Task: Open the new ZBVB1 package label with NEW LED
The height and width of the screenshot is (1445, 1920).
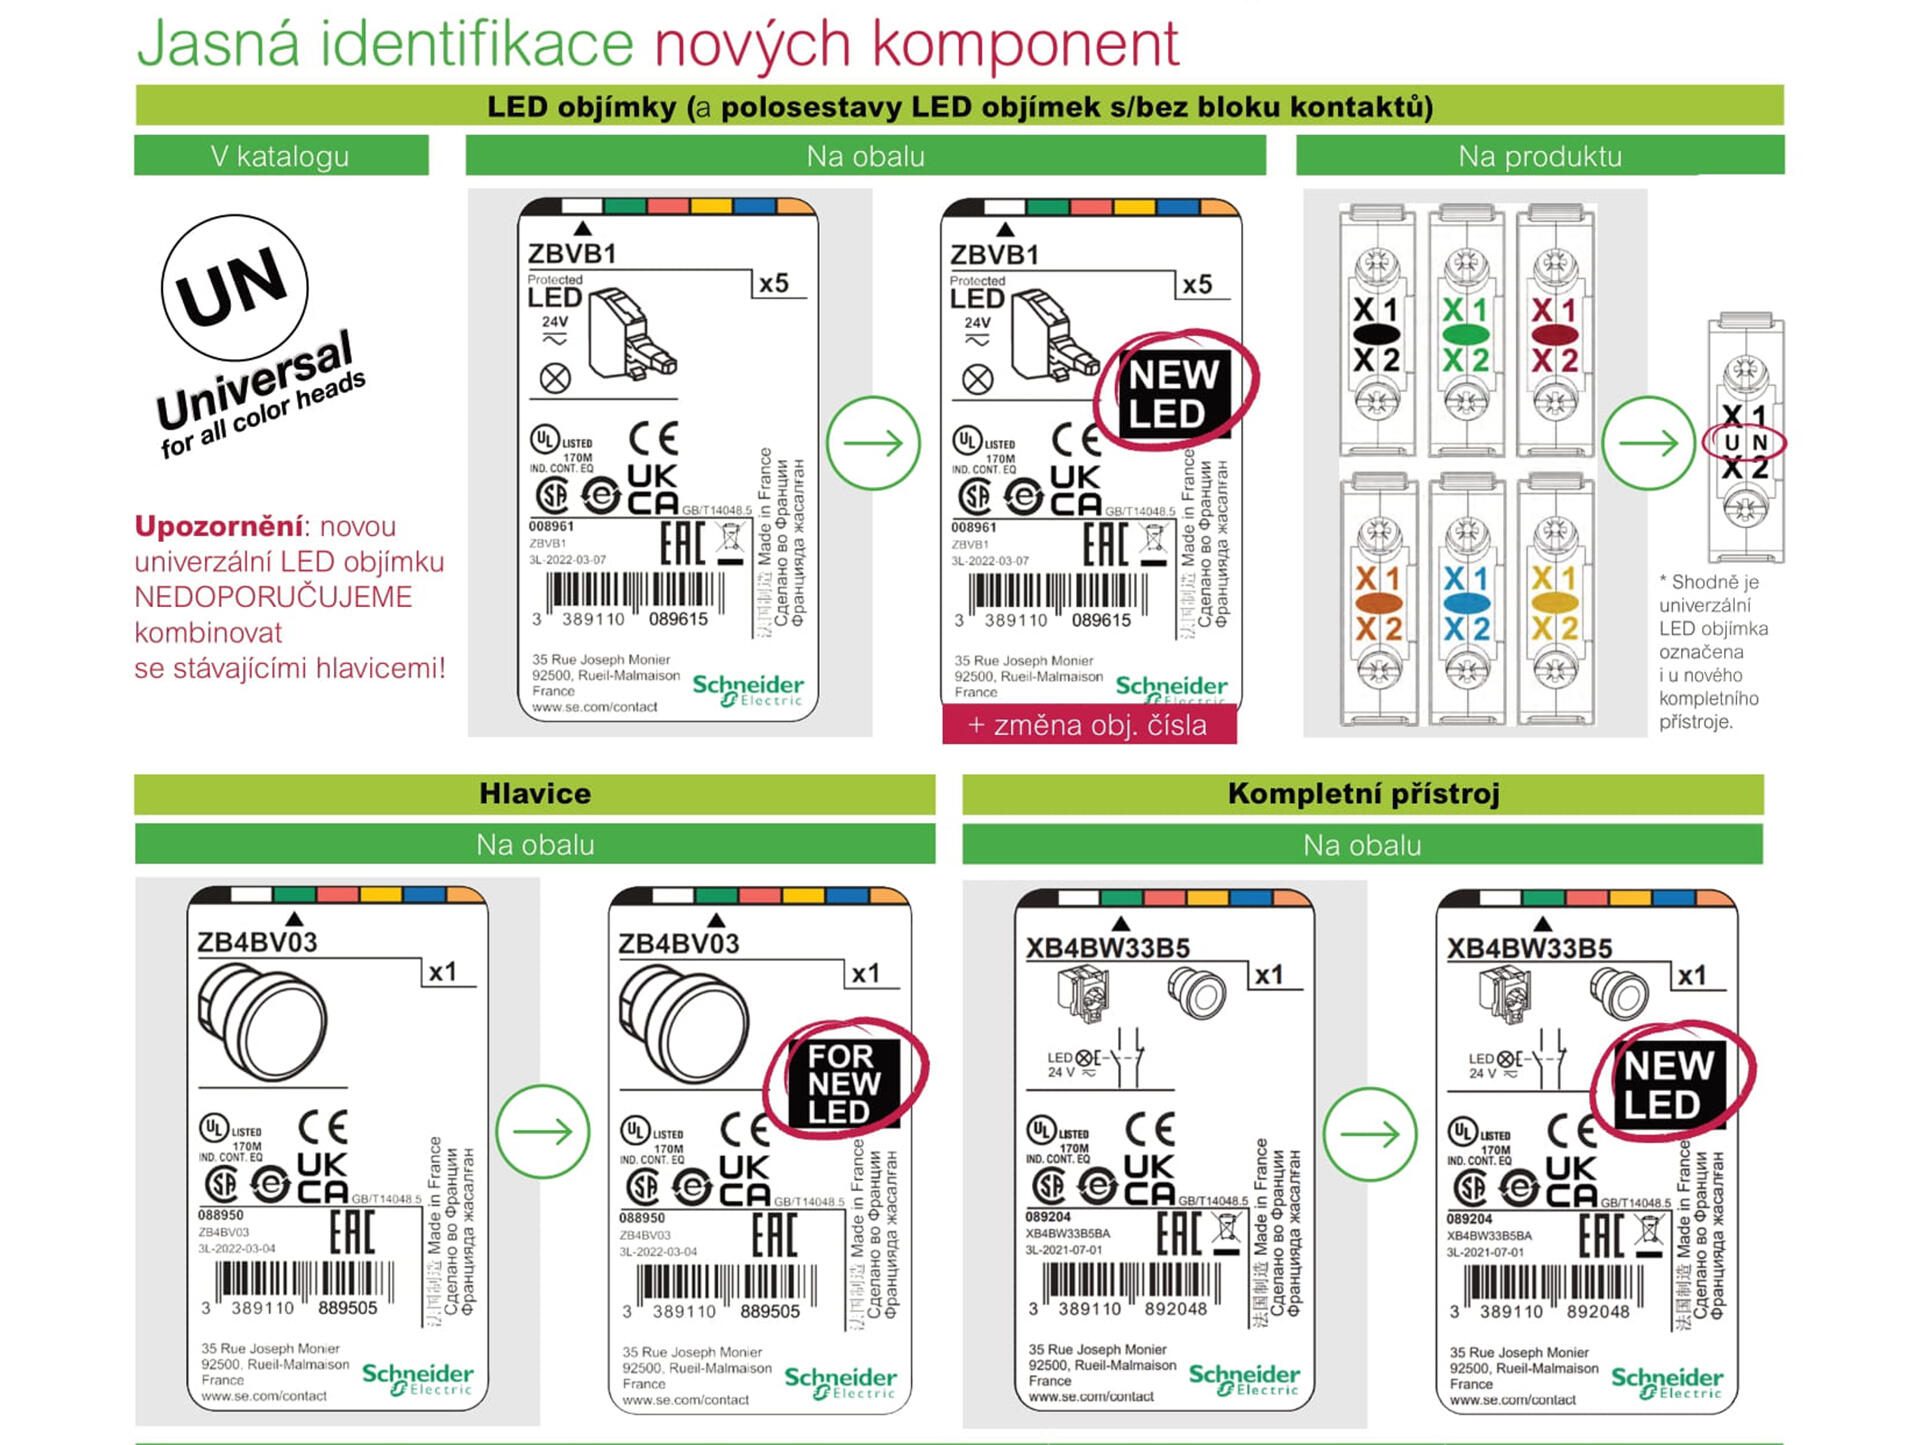Action: (1091, 460)
